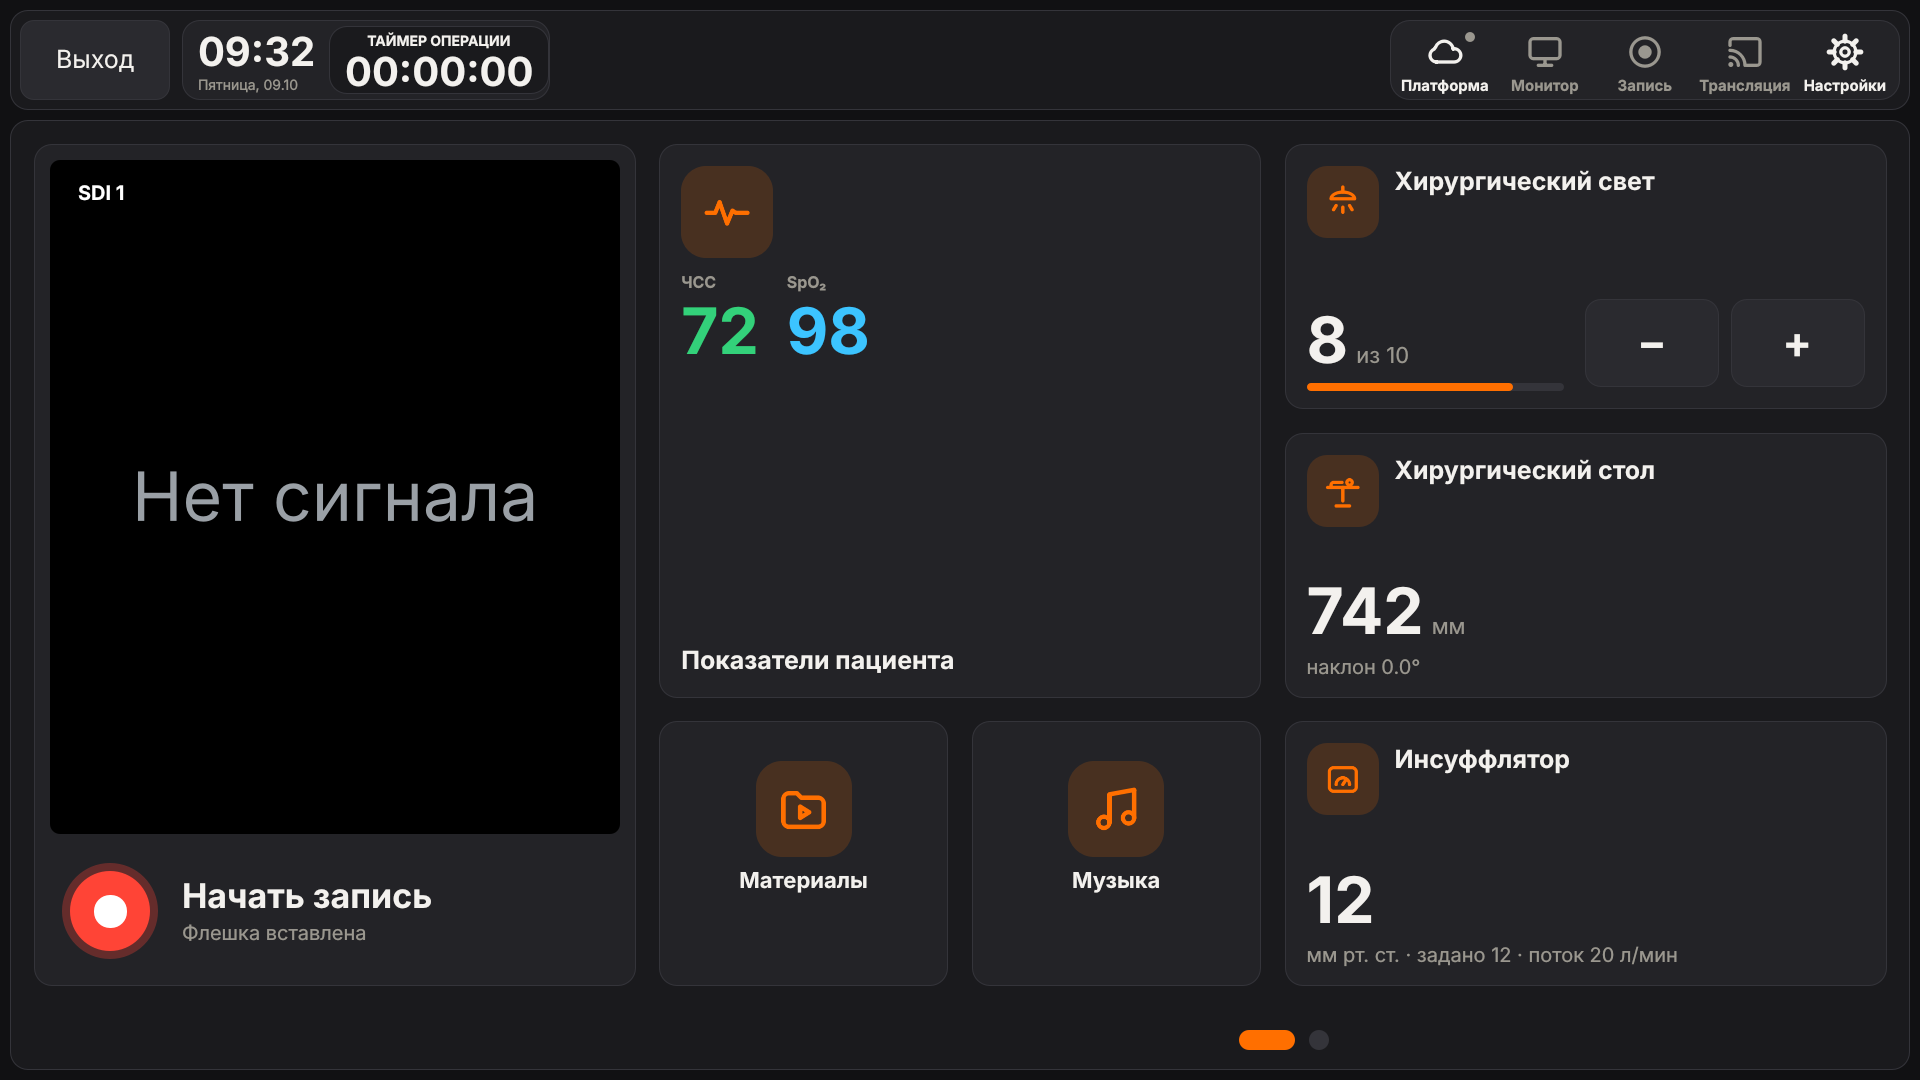Click the Хирургический стол title

(1524, 470)
